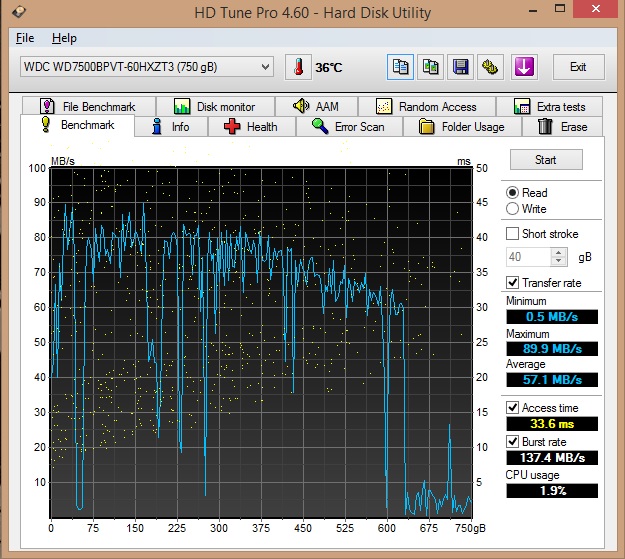Uncheck the Transfer rate checkbox
This screenshot has height=559, width=625.
tap(513, 283)
